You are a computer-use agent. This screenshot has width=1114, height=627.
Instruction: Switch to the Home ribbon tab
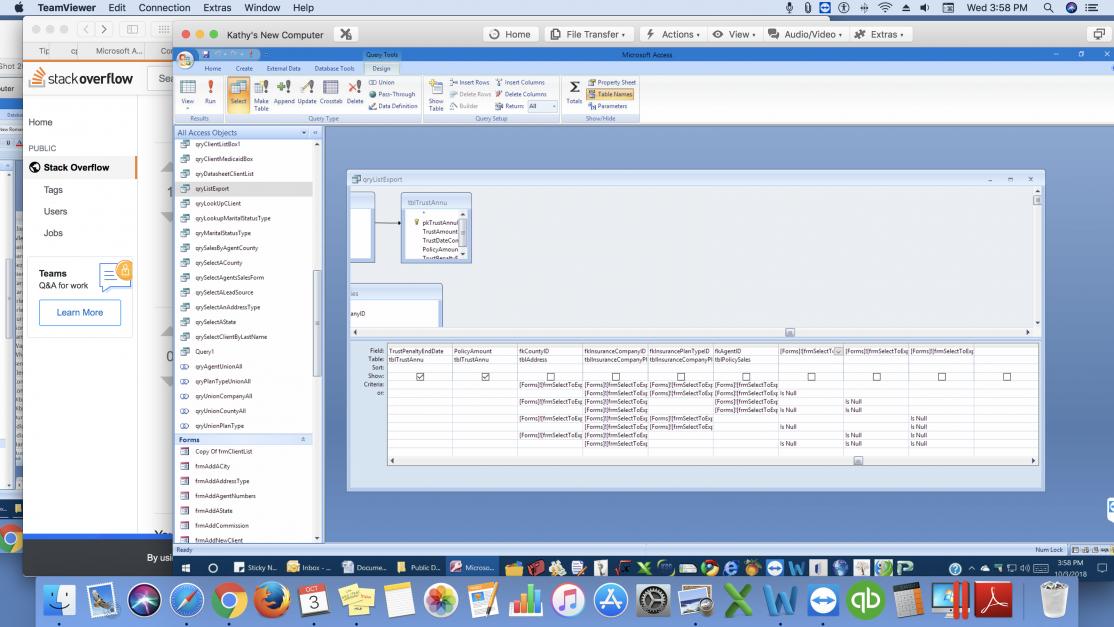[213, 69]
